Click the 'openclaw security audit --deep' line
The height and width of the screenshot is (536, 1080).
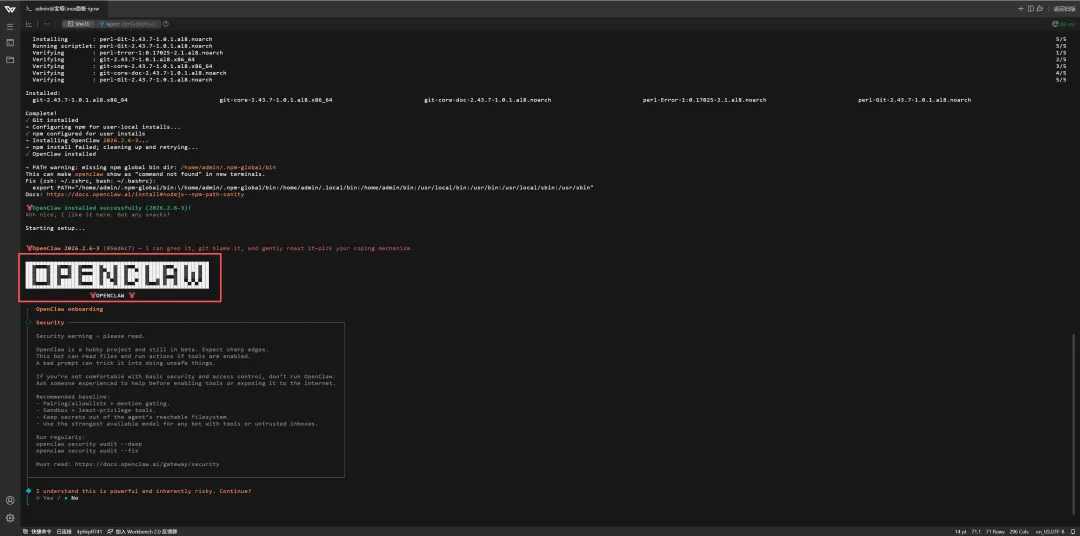coord(89,444)
